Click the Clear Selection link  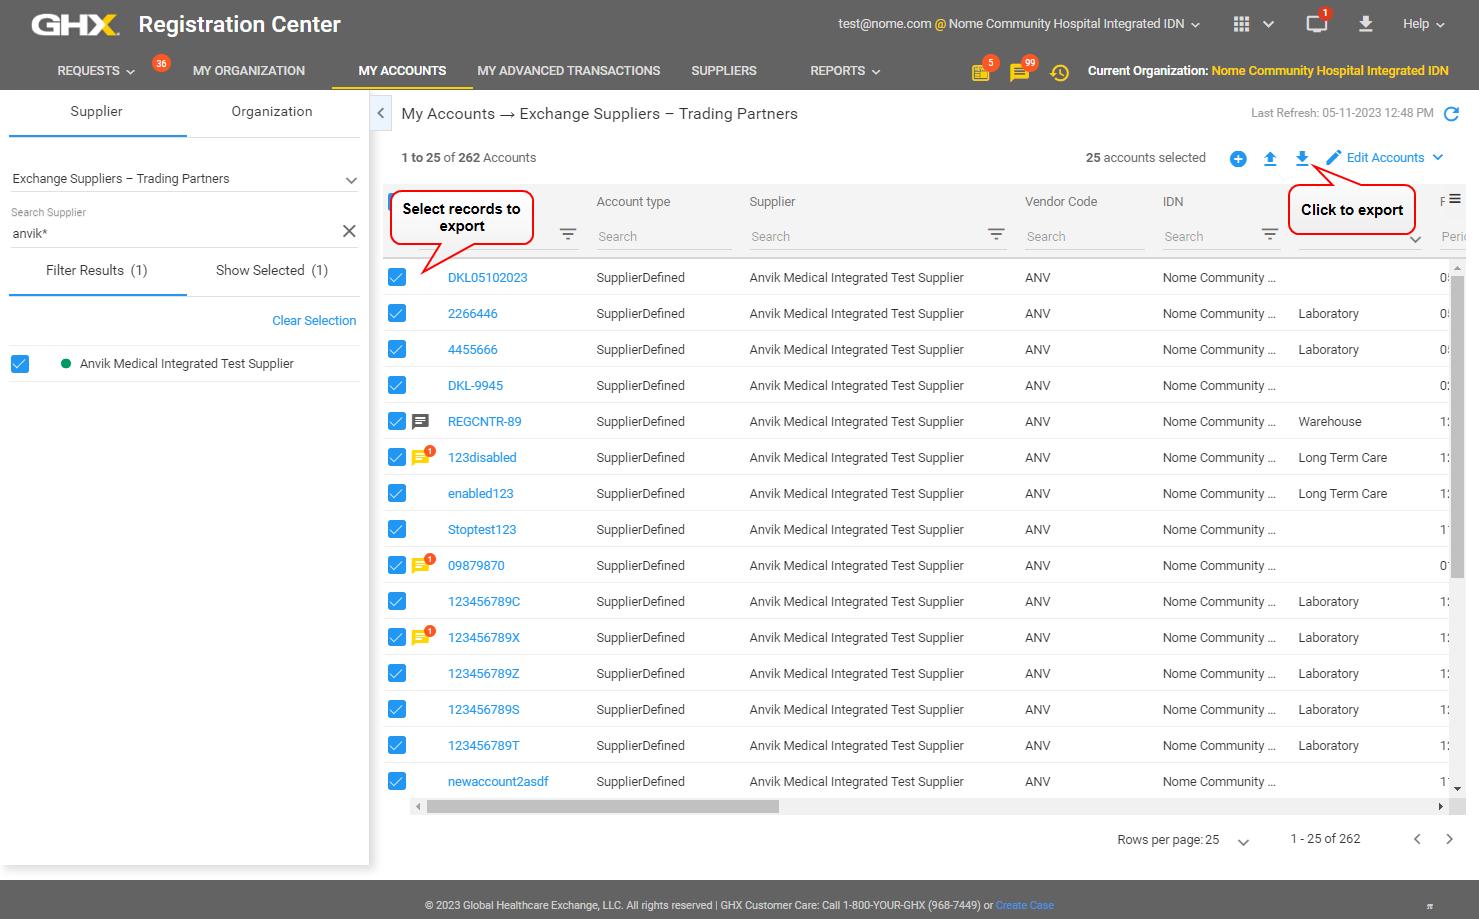coord(314,321)
